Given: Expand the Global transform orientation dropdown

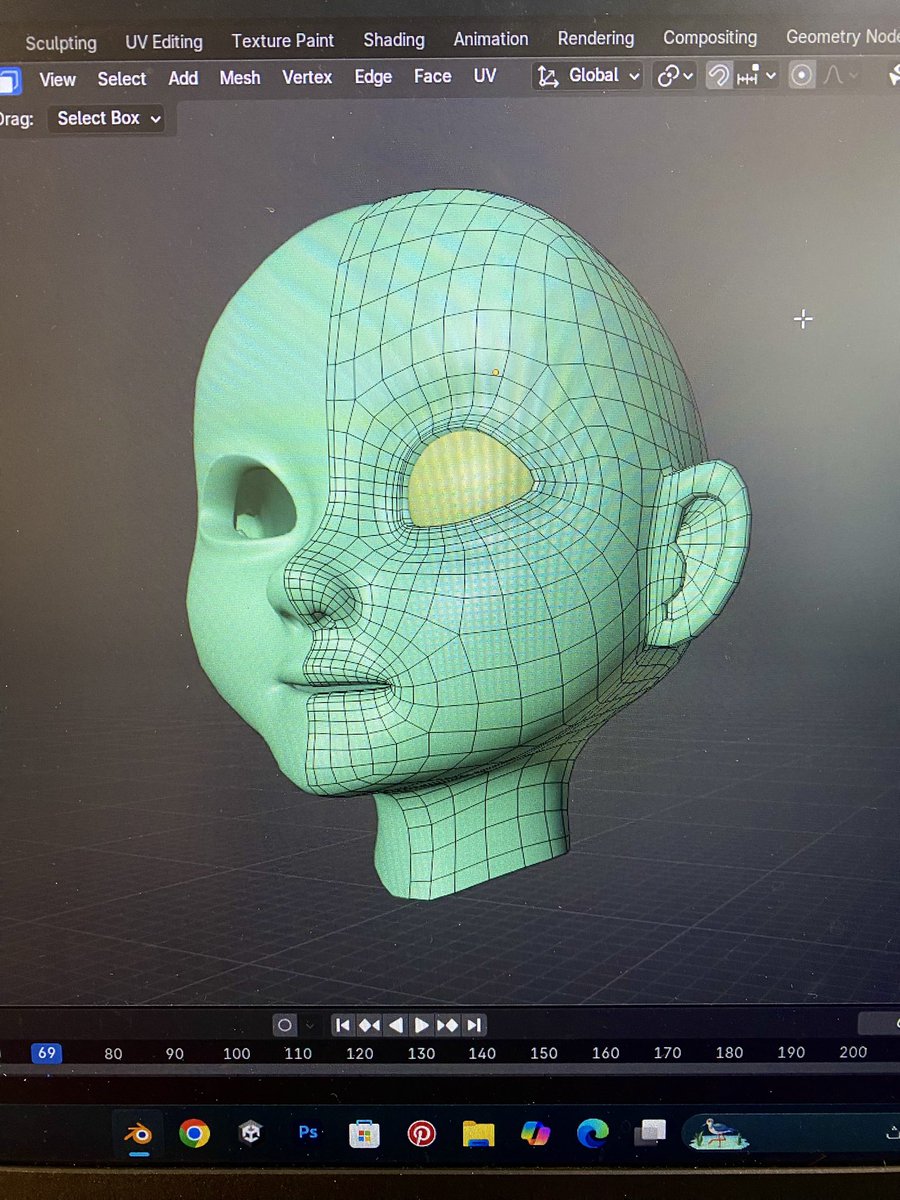Looking at the screenshot, I should (x=588, y=76).
